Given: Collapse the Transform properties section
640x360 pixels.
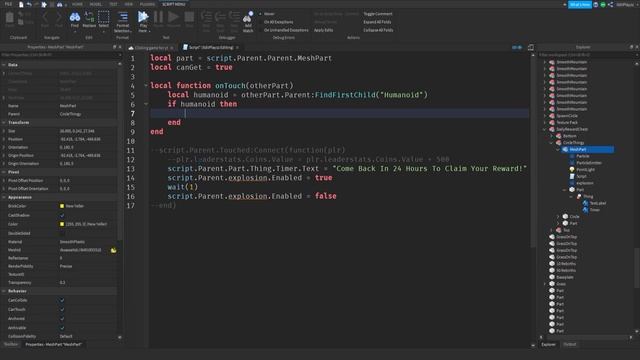Looking at the screenshot, I should 4,122.
